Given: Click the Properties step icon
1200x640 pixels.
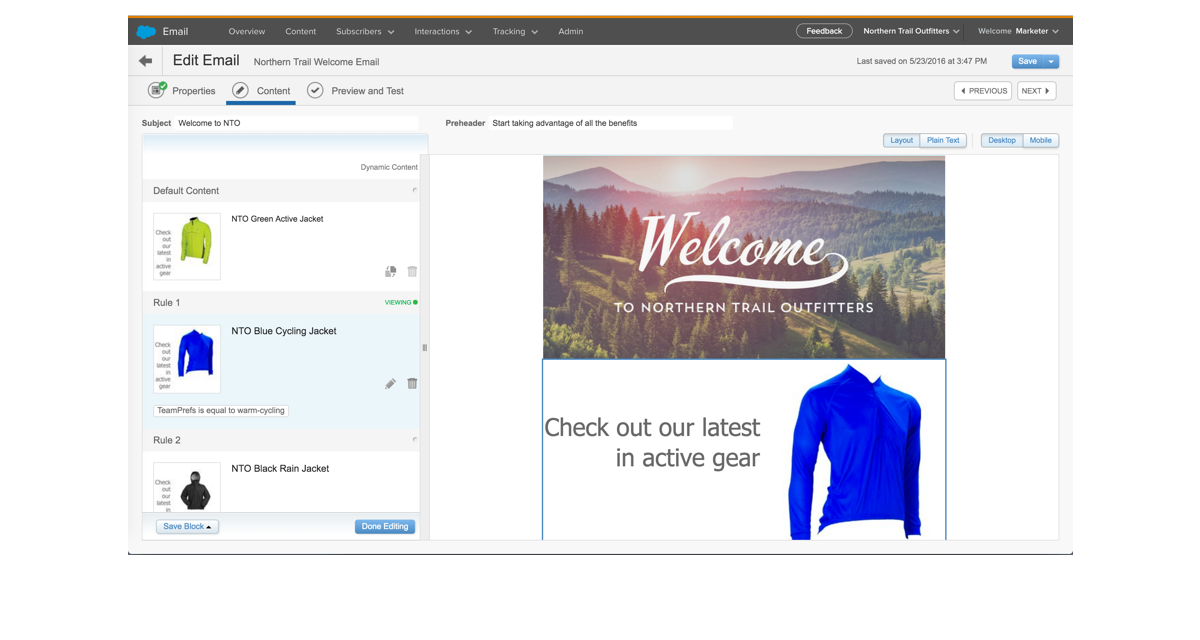Looking at the screenshot, I should click(x=157, y=91).
